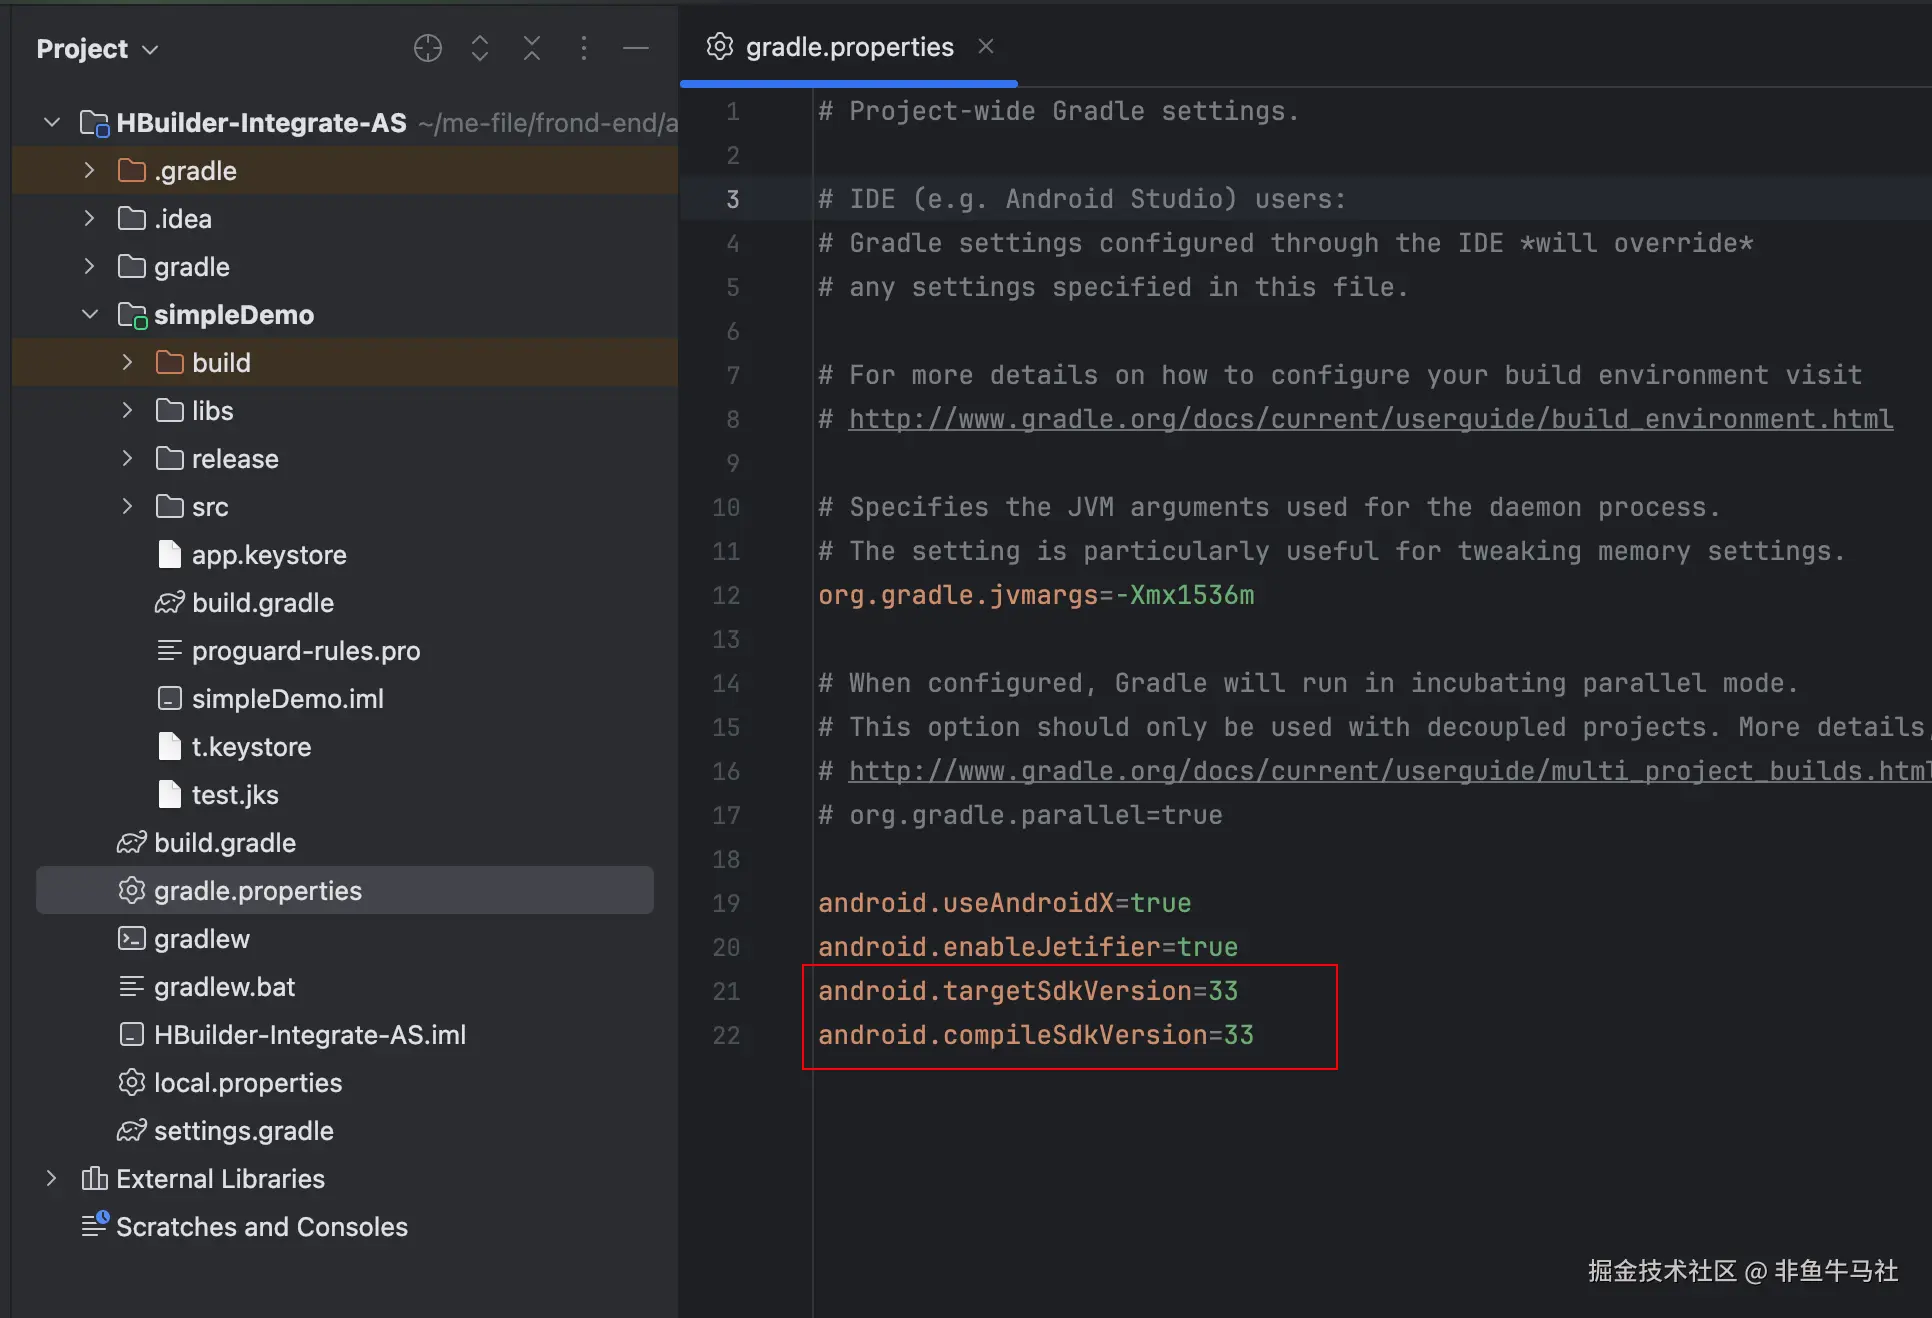Hide the Project tool window via minimize dash

click(x=636, y=48)
